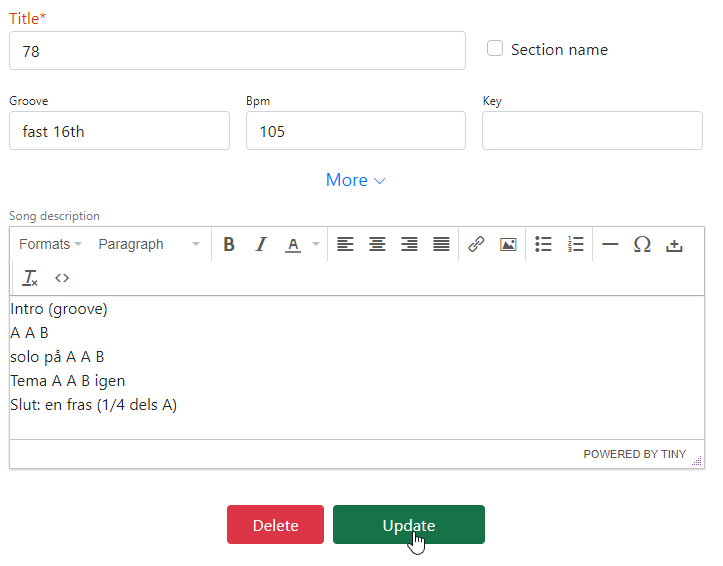Create a numbered list
This screenshot has height=566, width=723.
[x=575, y=244]
